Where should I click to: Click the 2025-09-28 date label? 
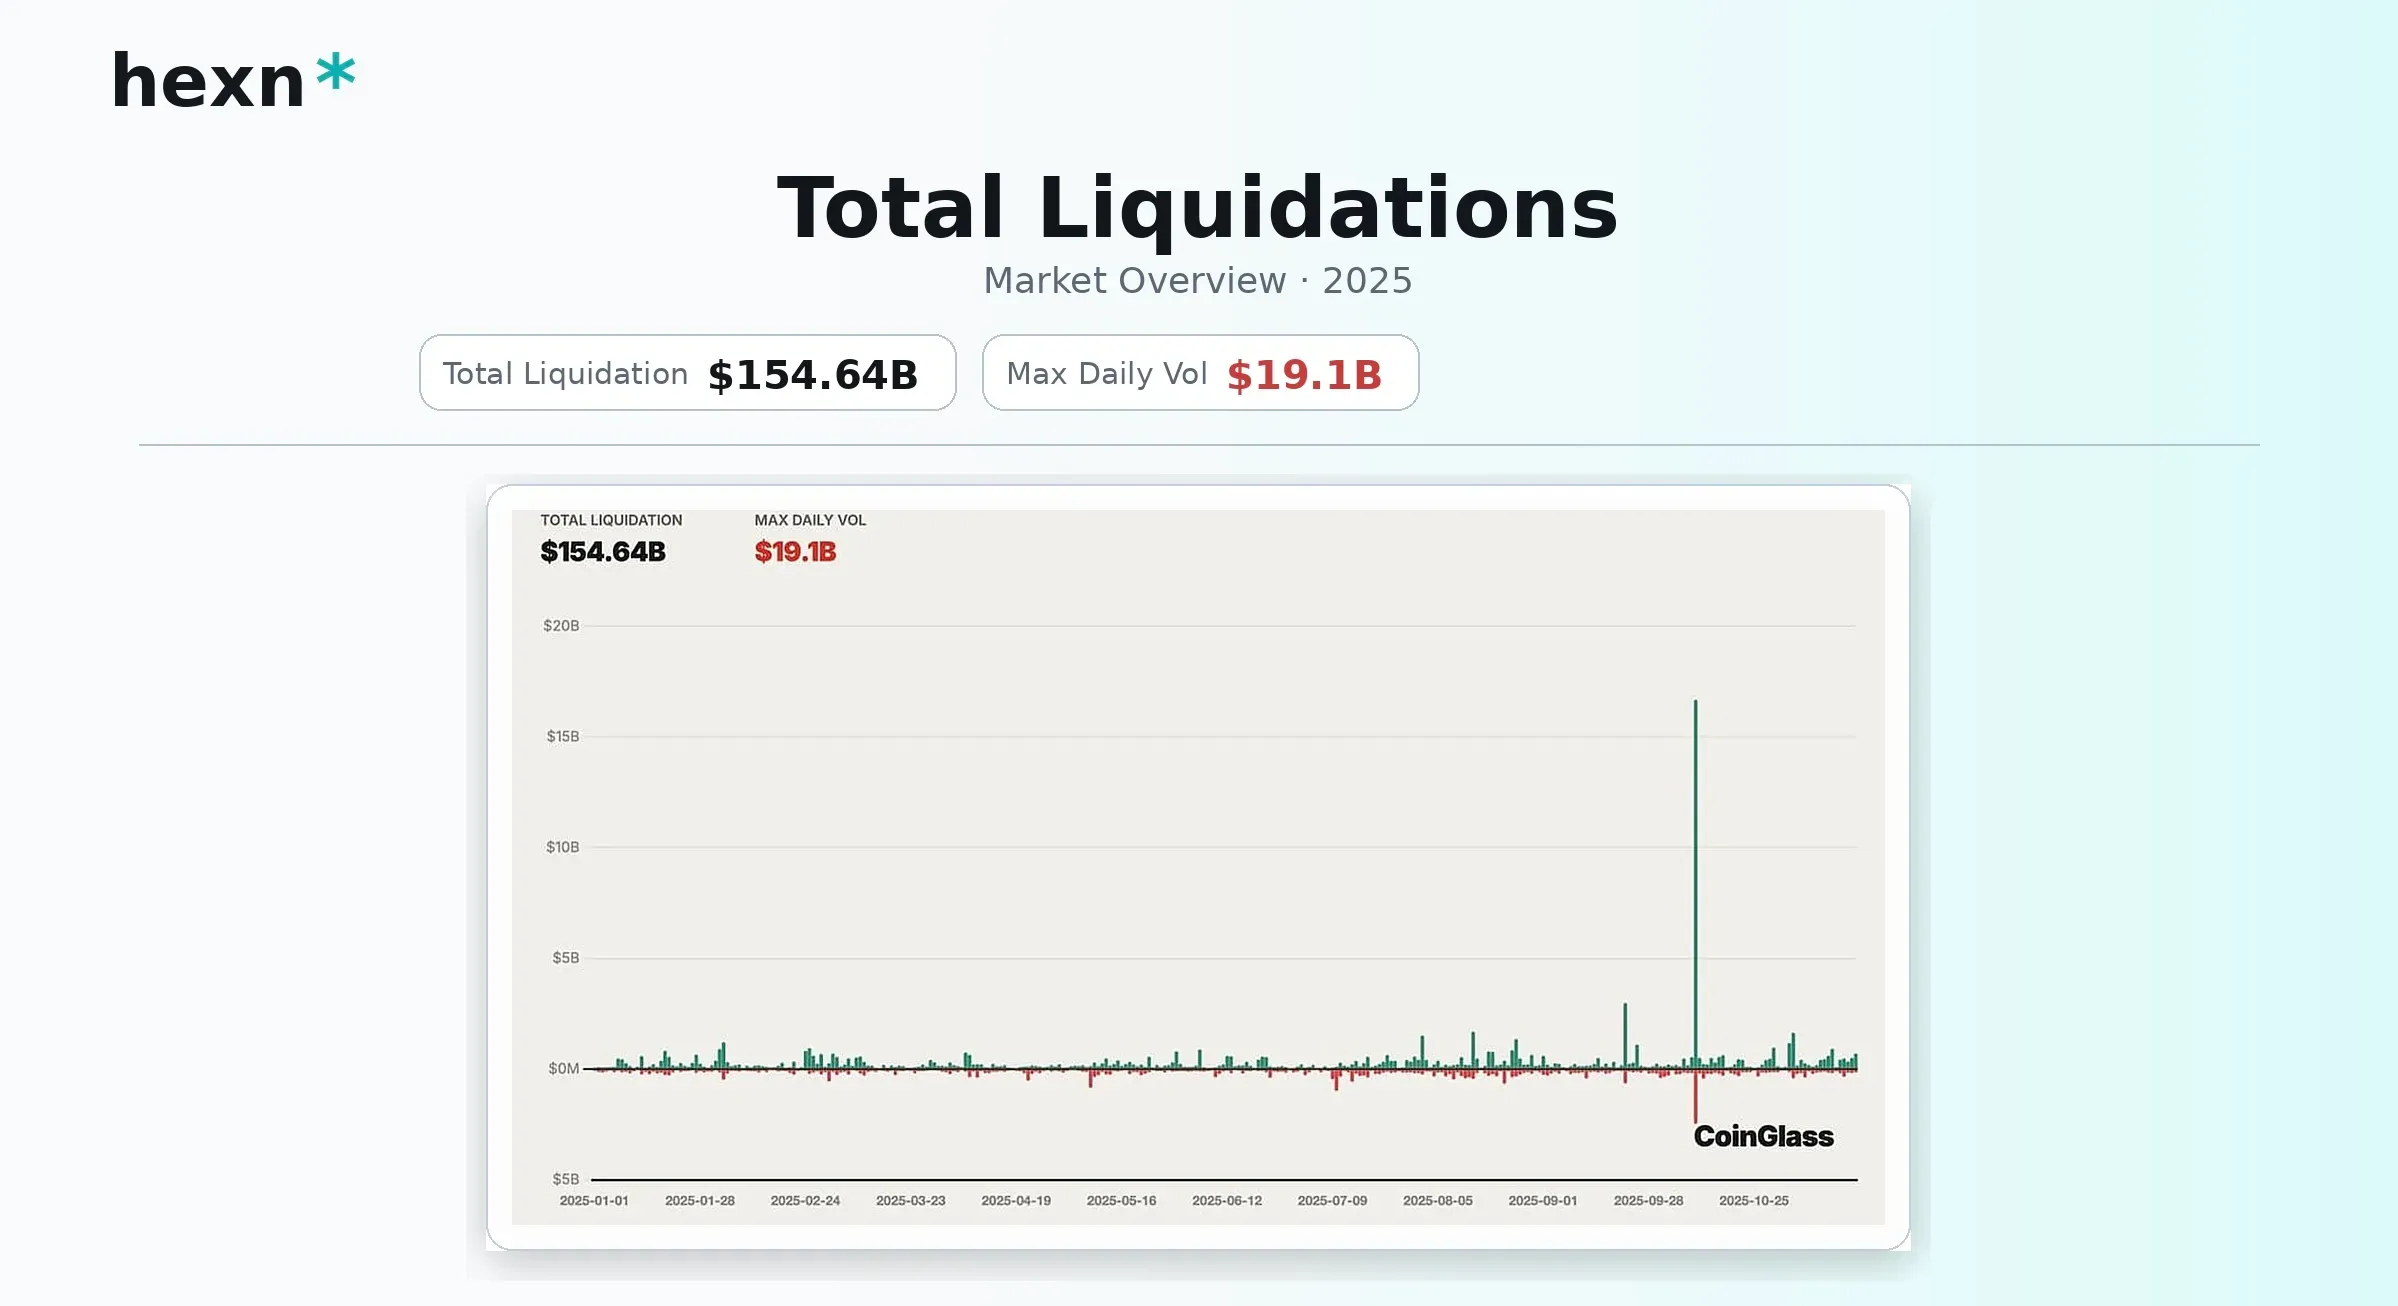pos(1648,1201)
